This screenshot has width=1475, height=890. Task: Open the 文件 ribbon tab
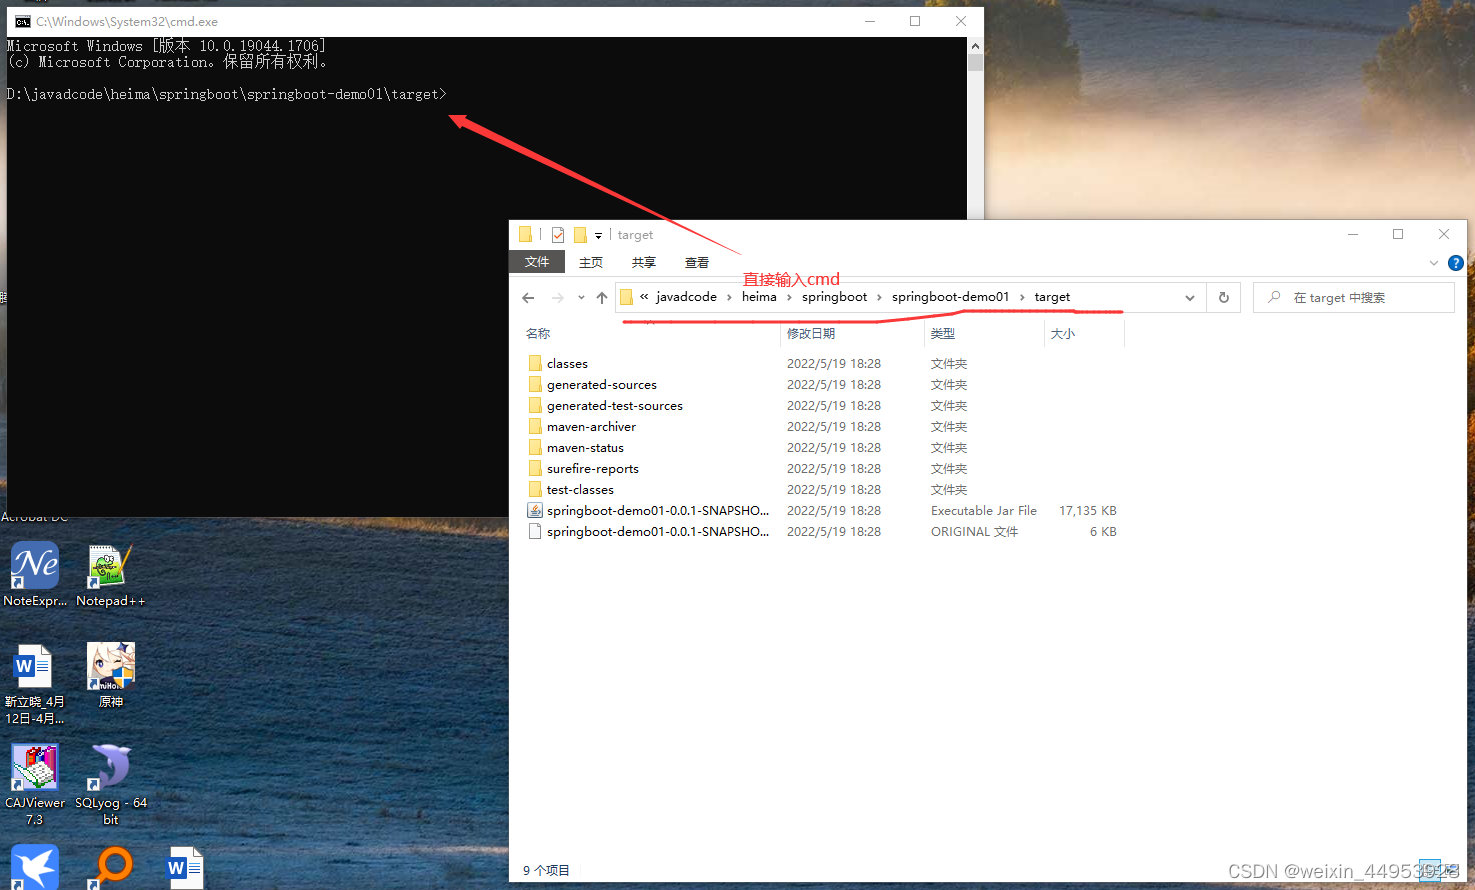tap(537, 262)
